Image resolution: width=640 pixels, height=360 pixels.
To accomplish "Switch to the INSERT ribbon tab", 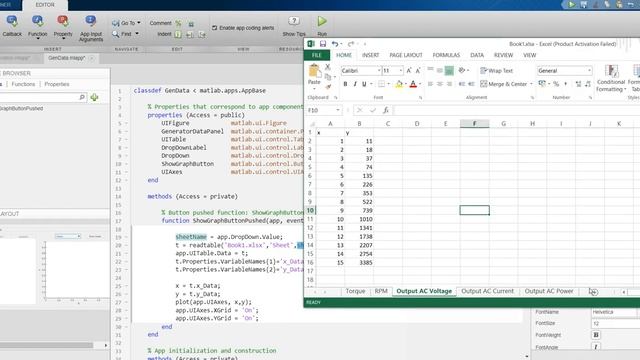I will tap(370, 55).
